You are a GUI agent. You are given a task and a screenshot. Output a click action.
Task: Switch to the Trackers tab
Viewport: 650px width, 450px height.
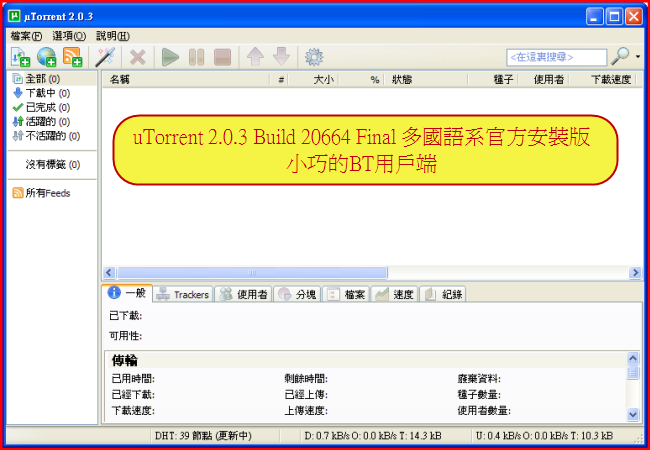[182, 294]
